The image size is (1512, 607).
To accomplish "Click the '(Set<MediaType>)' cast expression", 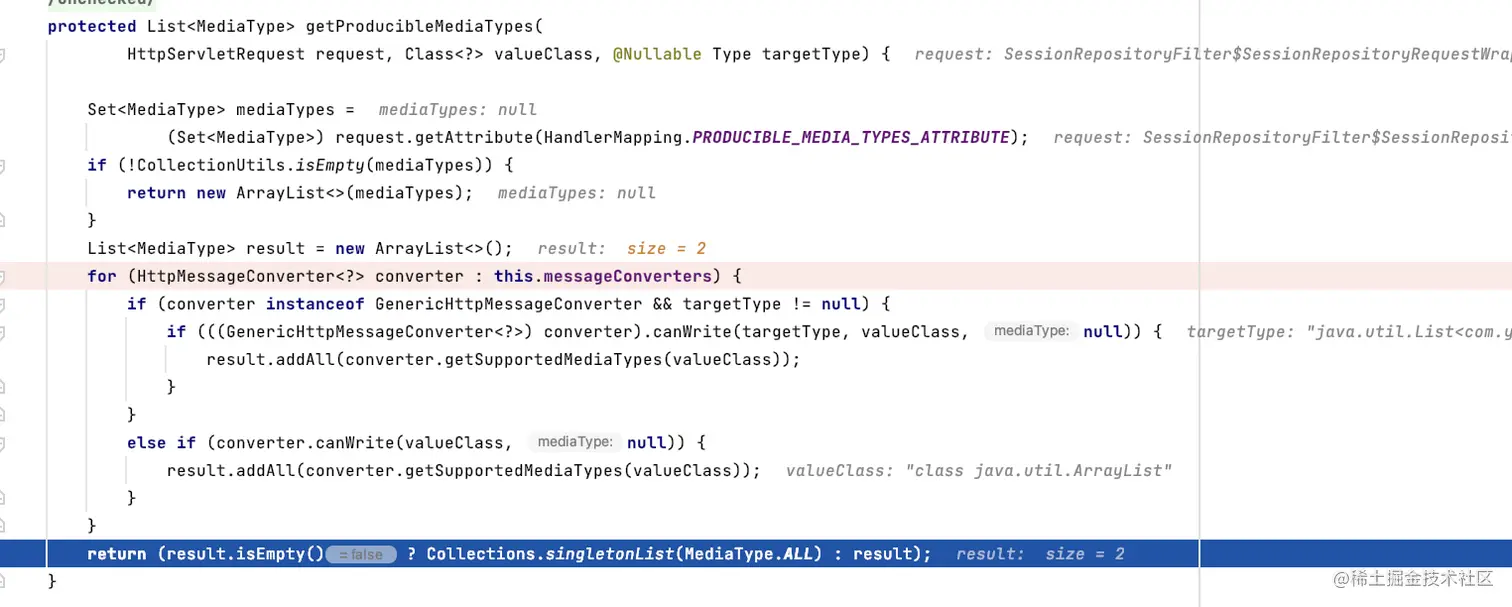I will [246, 137].
